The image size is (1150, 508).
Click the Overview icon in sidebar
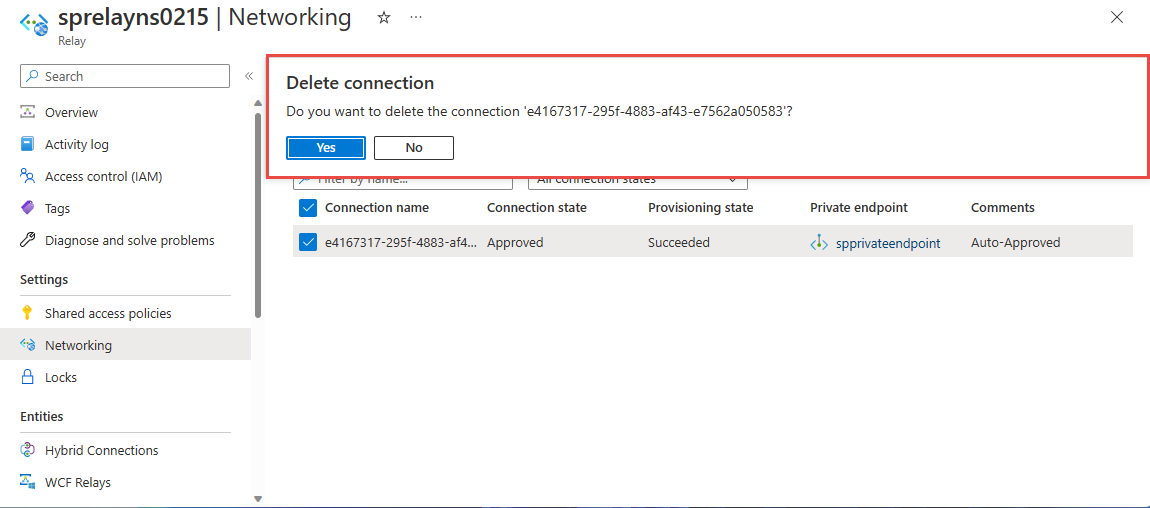[x=28, y=112]
